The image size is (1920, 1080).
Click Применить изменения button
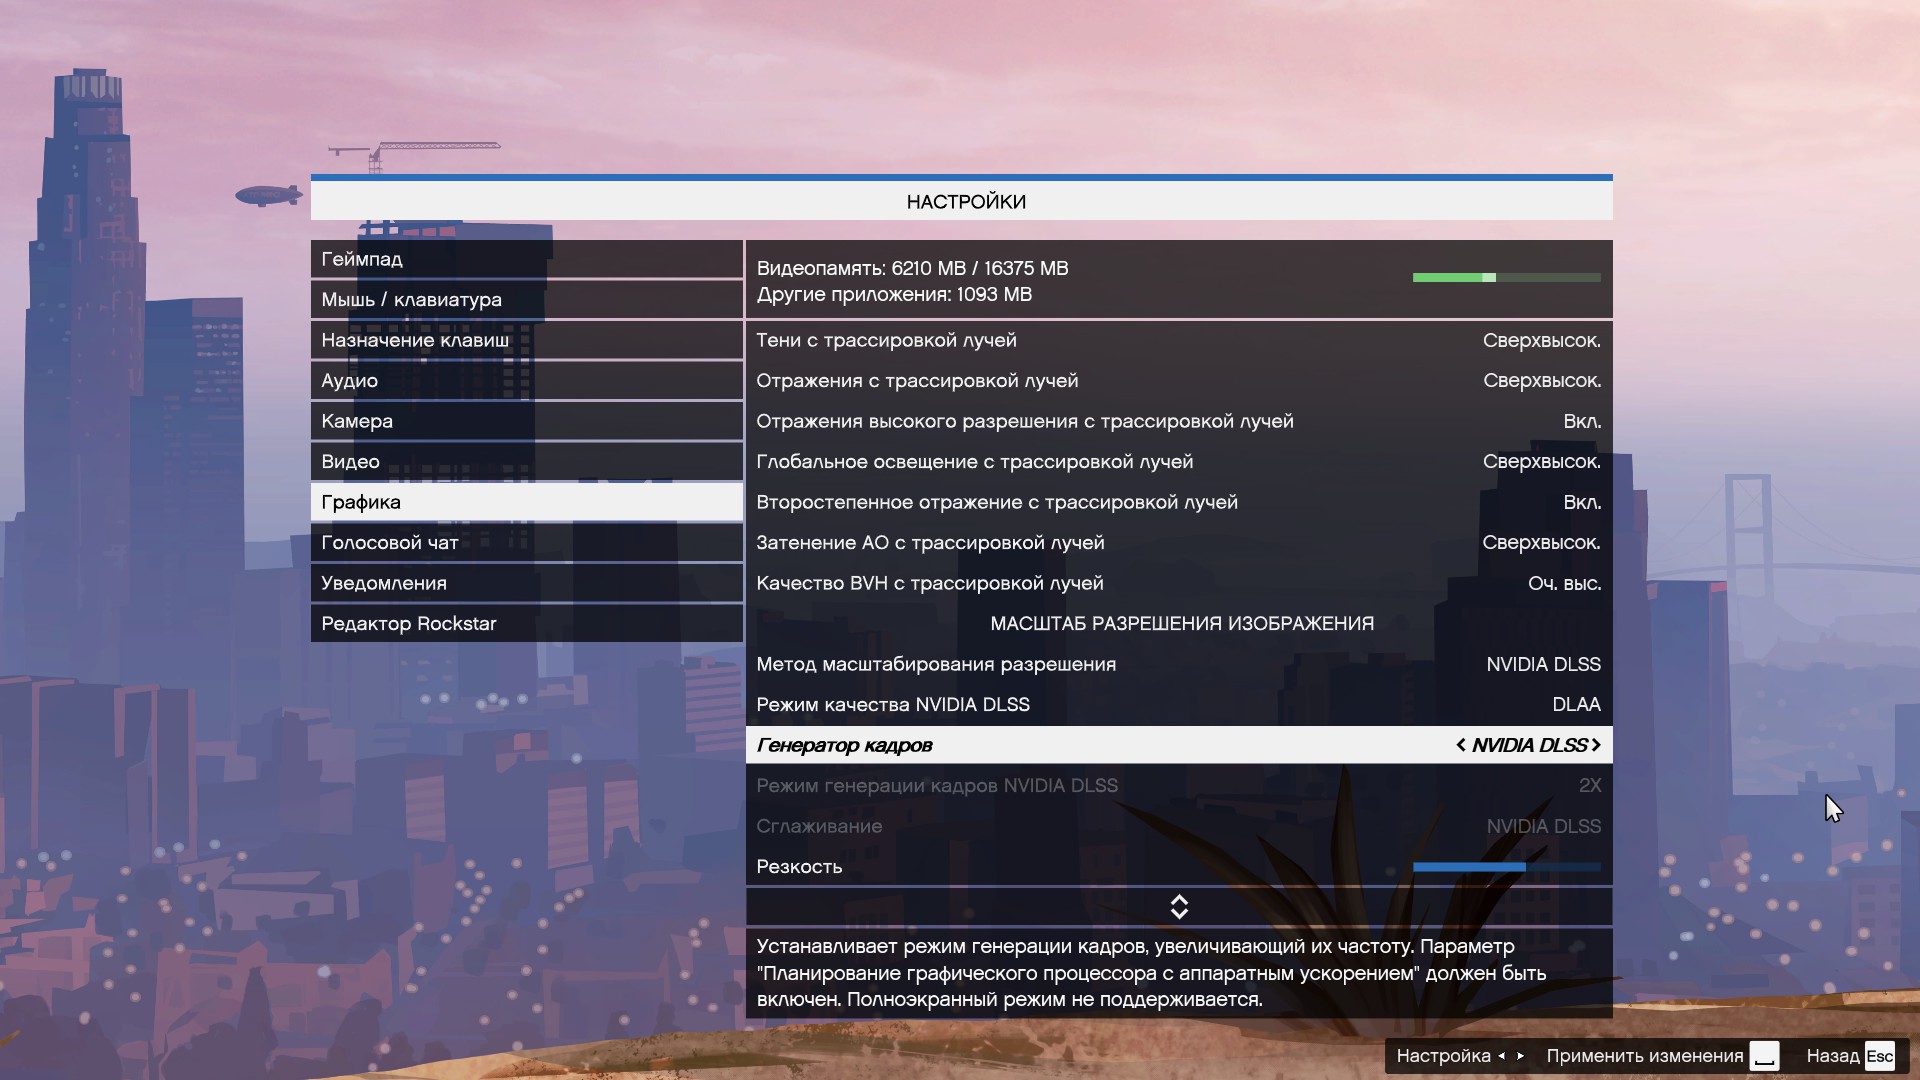click(1644, 1056)
